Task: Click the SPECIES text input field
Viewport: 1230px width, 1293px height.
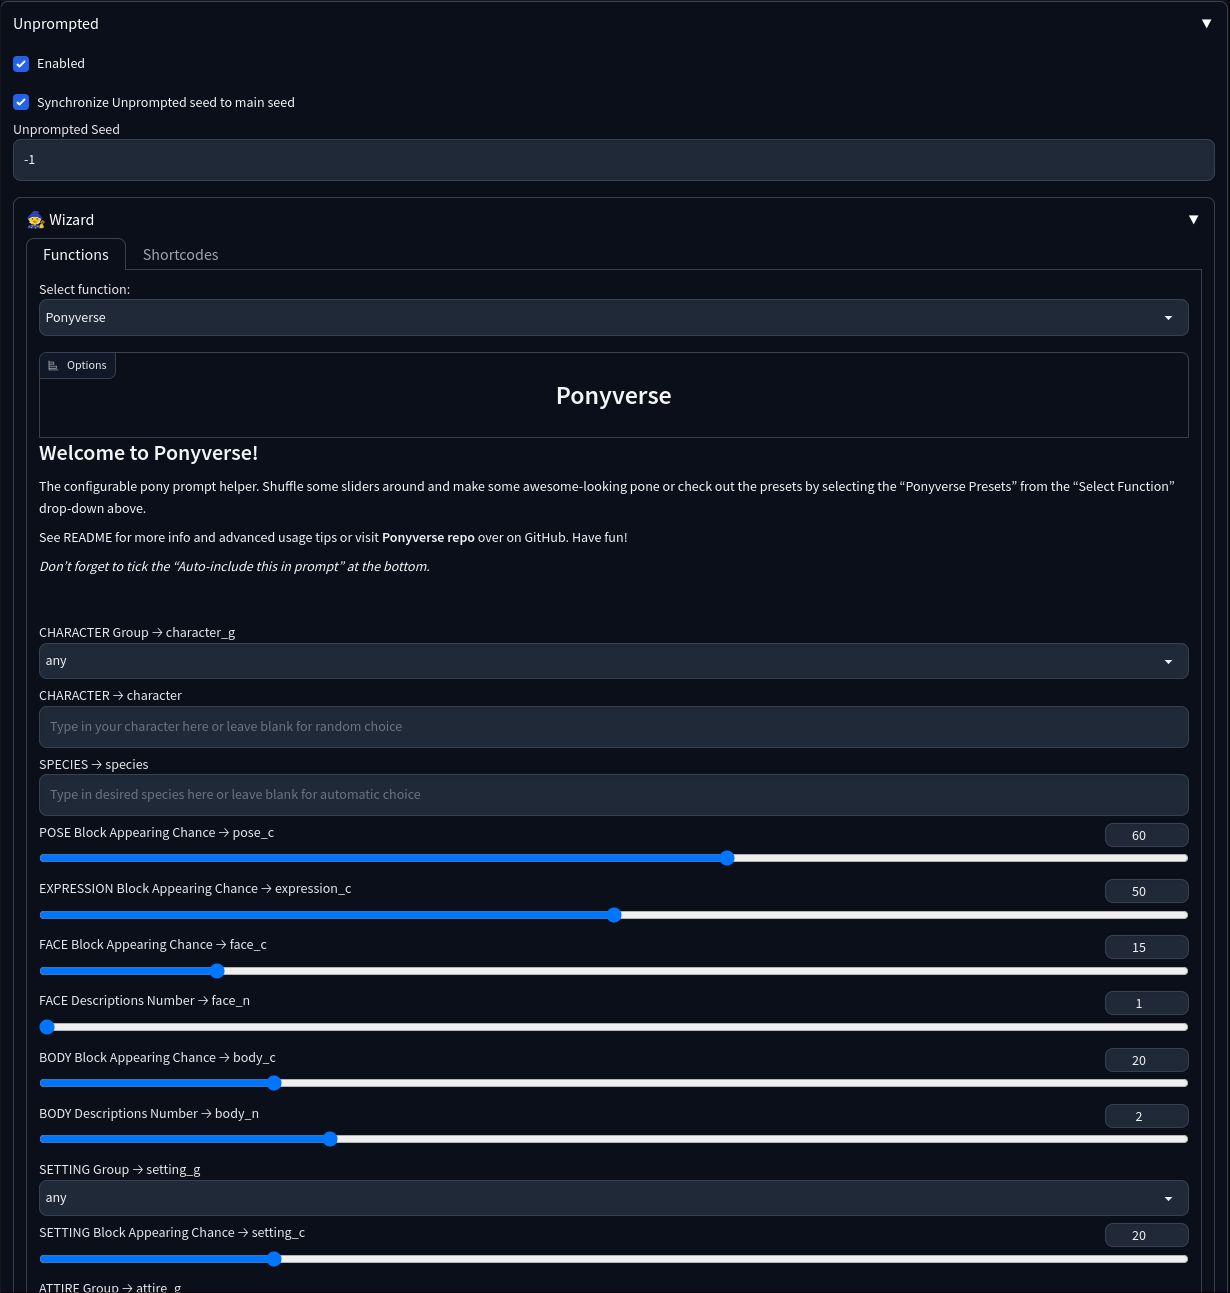Action: [x=614, y=795]
